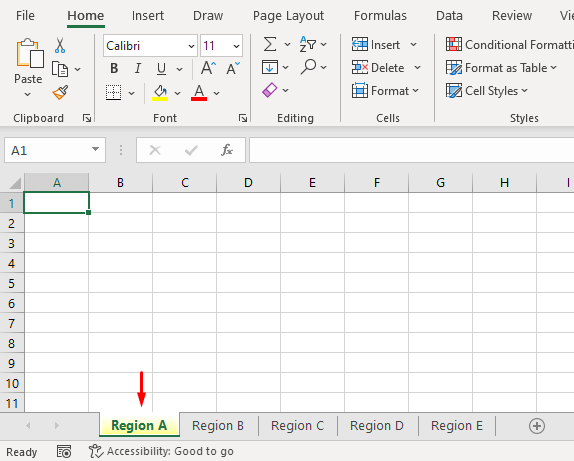
Task: Insert cells using Insert button
Action: [x=376, y=45]
